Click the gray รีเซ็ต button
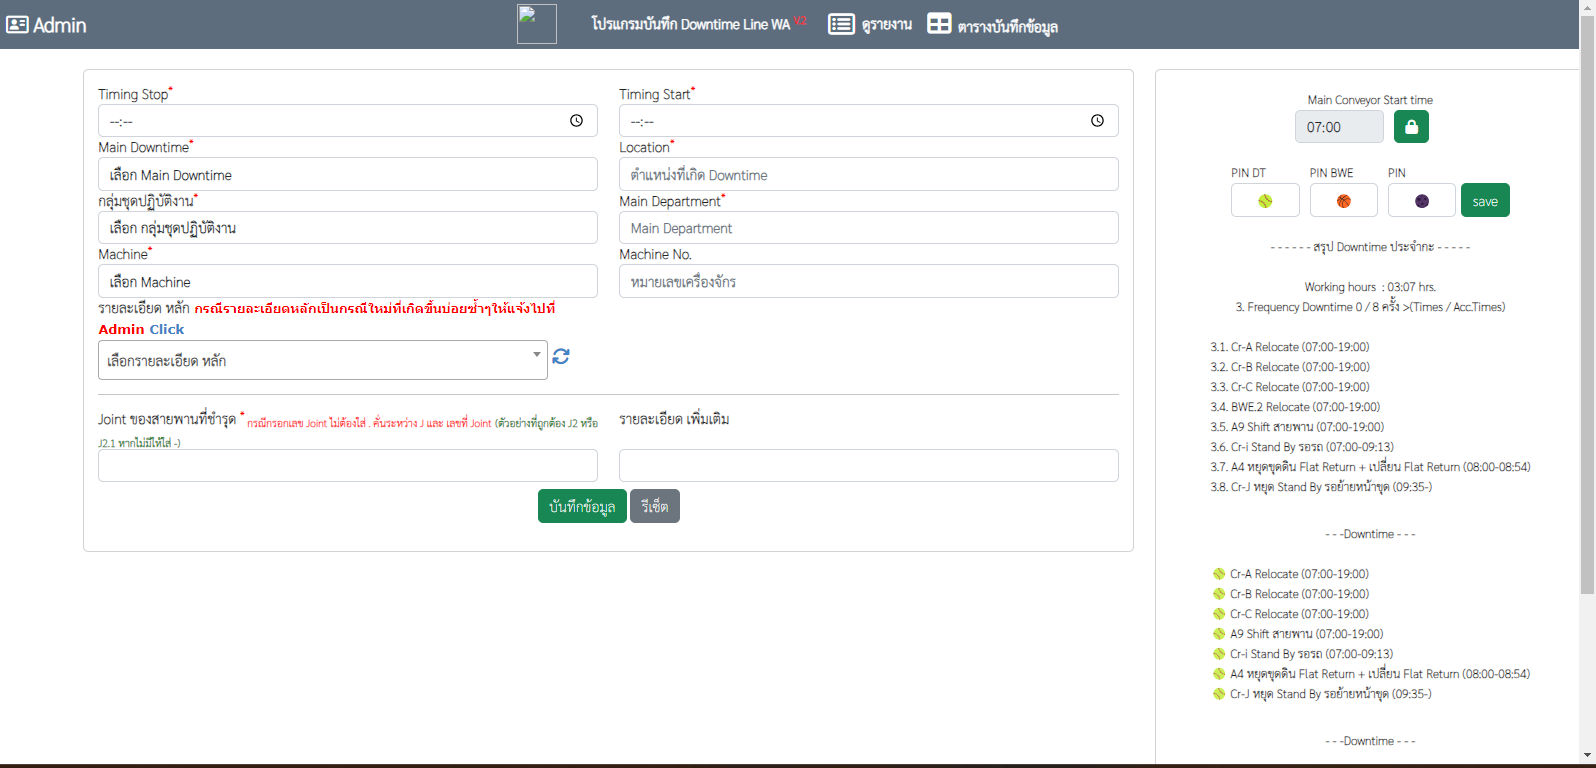 pyautogui.click(x=654, y=507)
